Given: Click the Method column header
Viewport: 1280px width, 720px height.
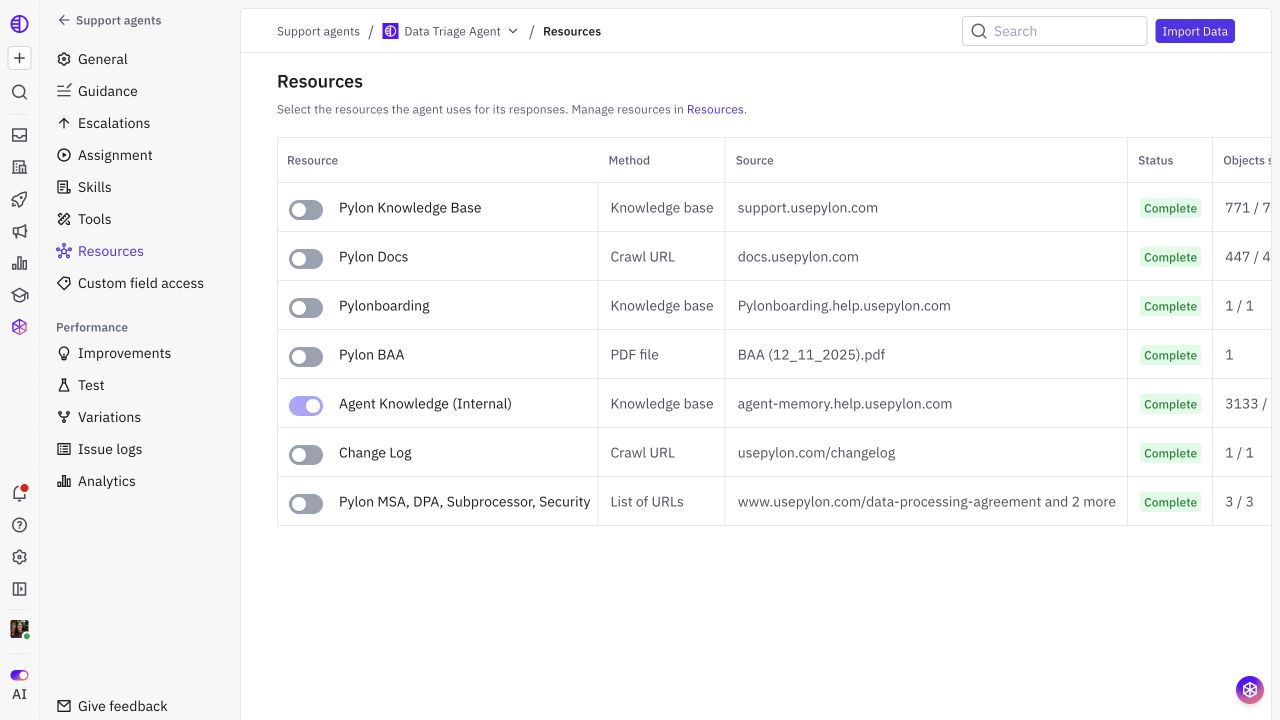Looking at the screenshot, I should (629, 160).
